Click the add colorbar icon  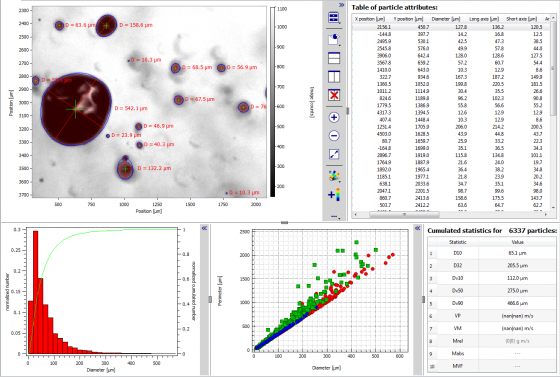click(x=334, y=195)
